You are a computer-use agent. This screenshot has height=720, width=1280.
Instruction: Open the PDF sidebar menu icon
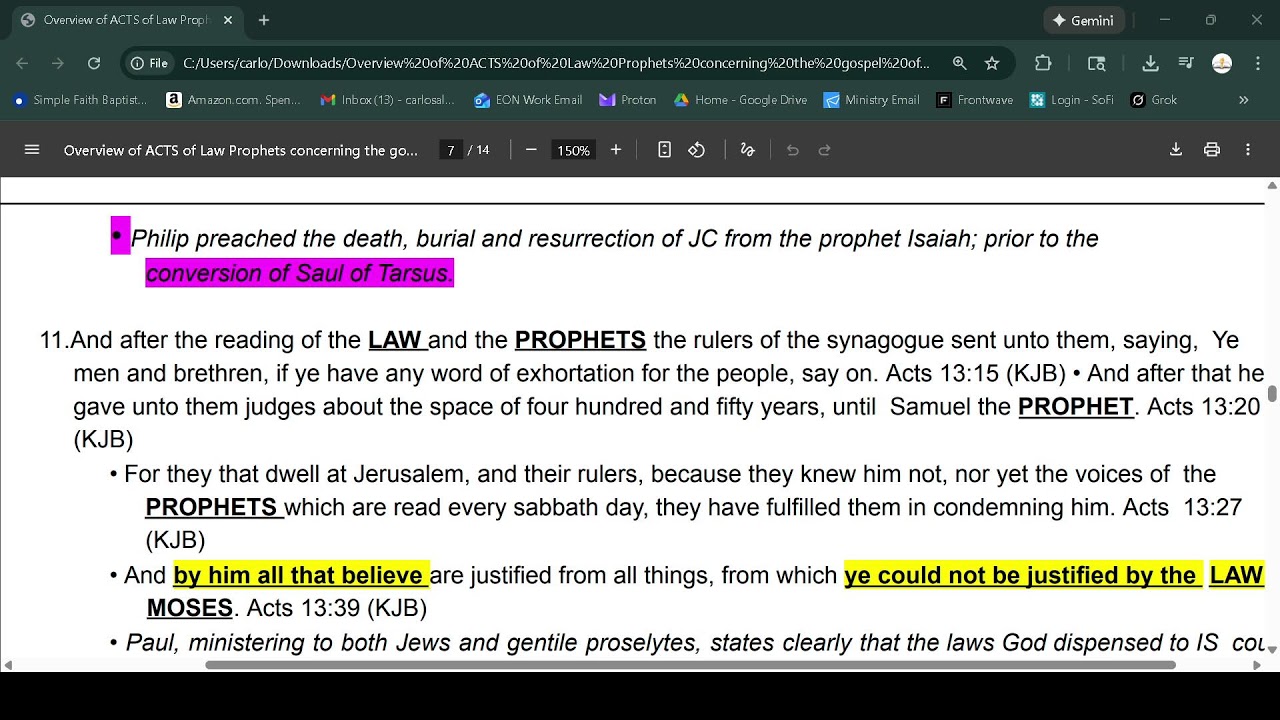point(32,150)
